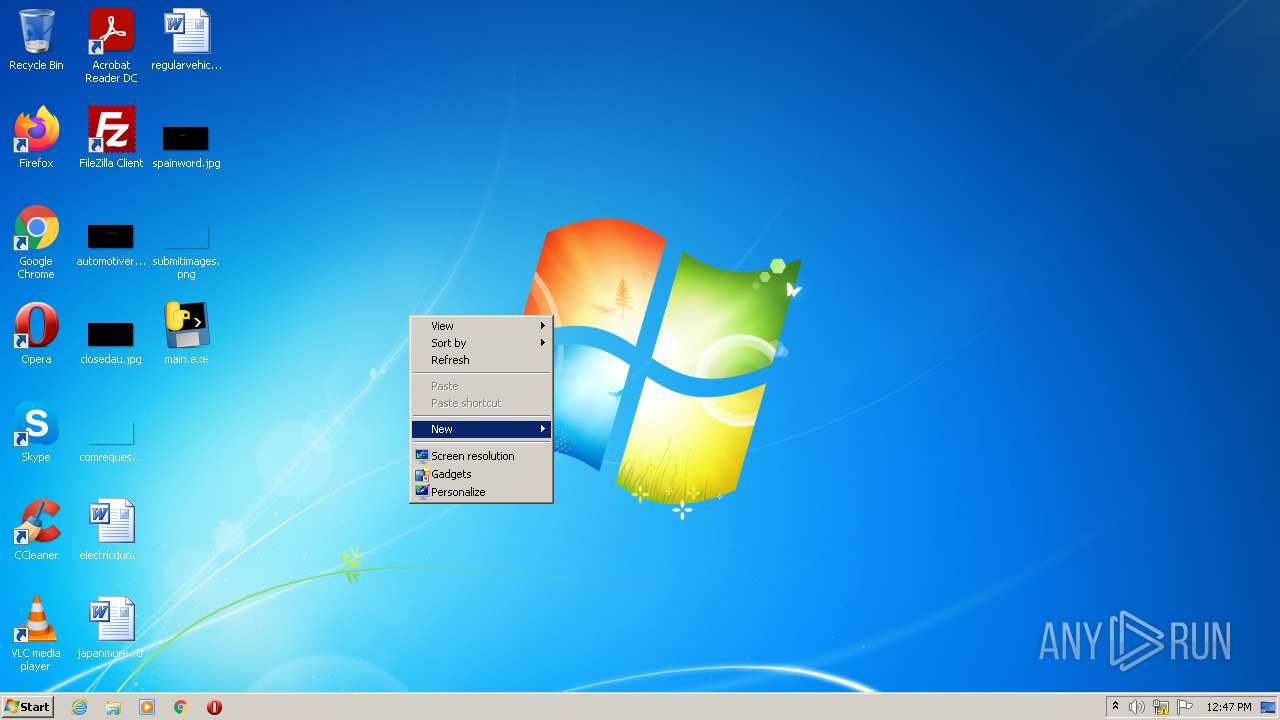Expand the Sort by submenu
Image resolution: width=1280 pixels, height=720 pixels.
coord(481,343)
